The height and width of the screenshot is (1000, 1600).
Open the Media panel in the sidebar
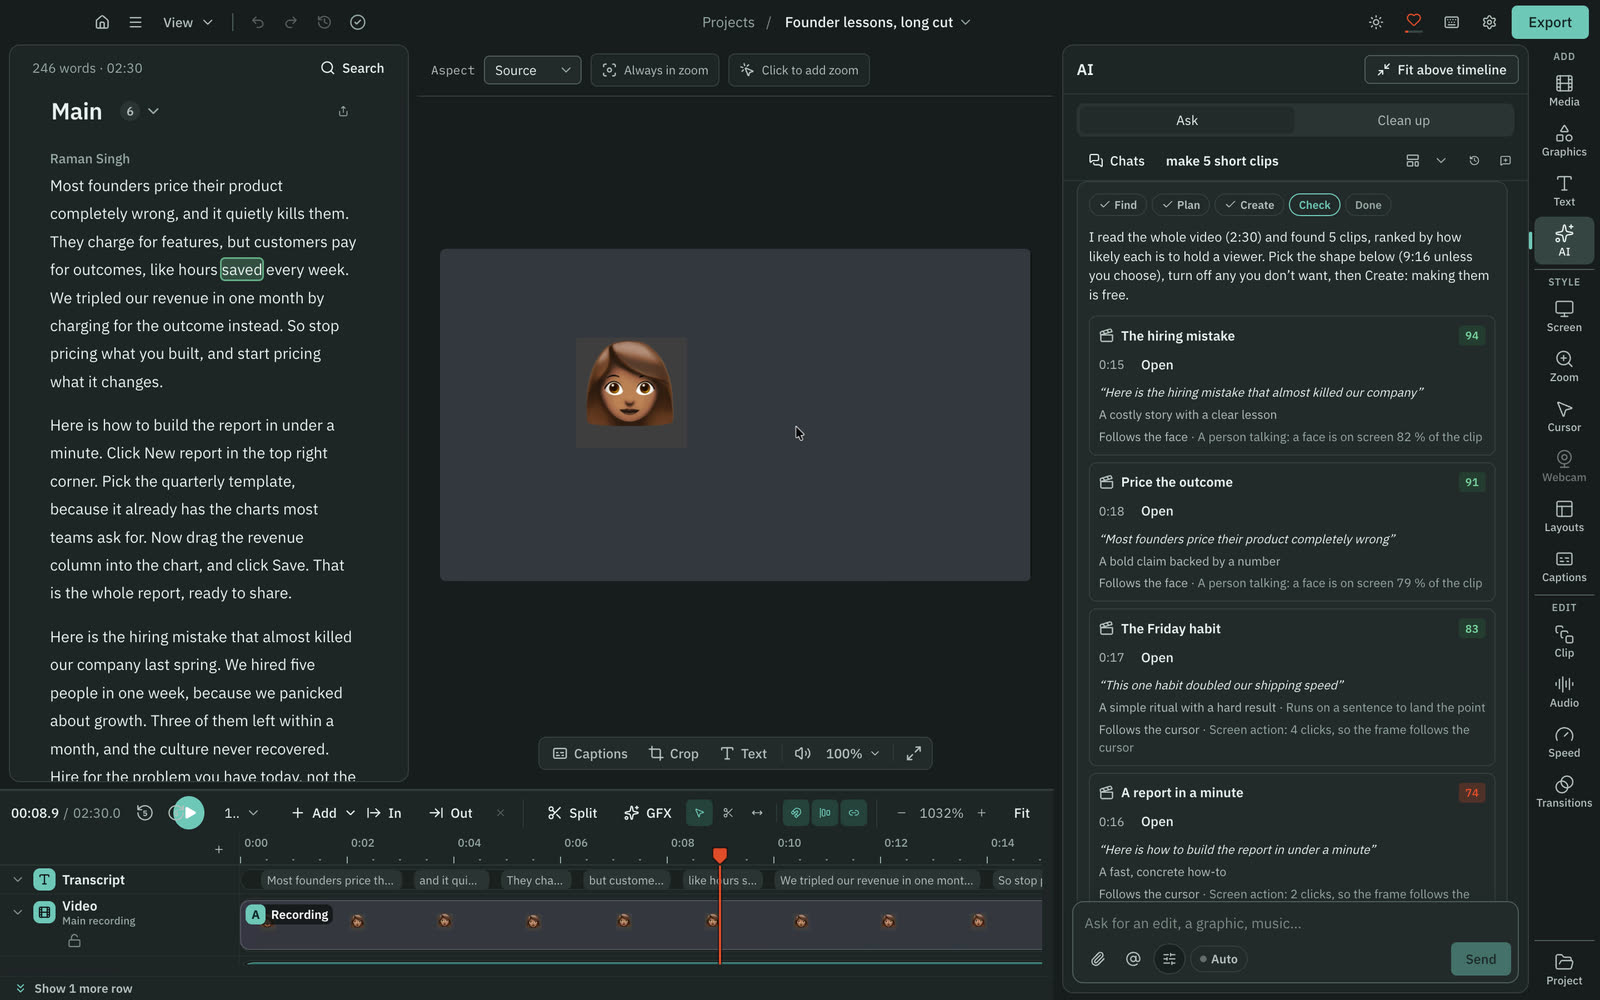click(x=1564, y=90)
